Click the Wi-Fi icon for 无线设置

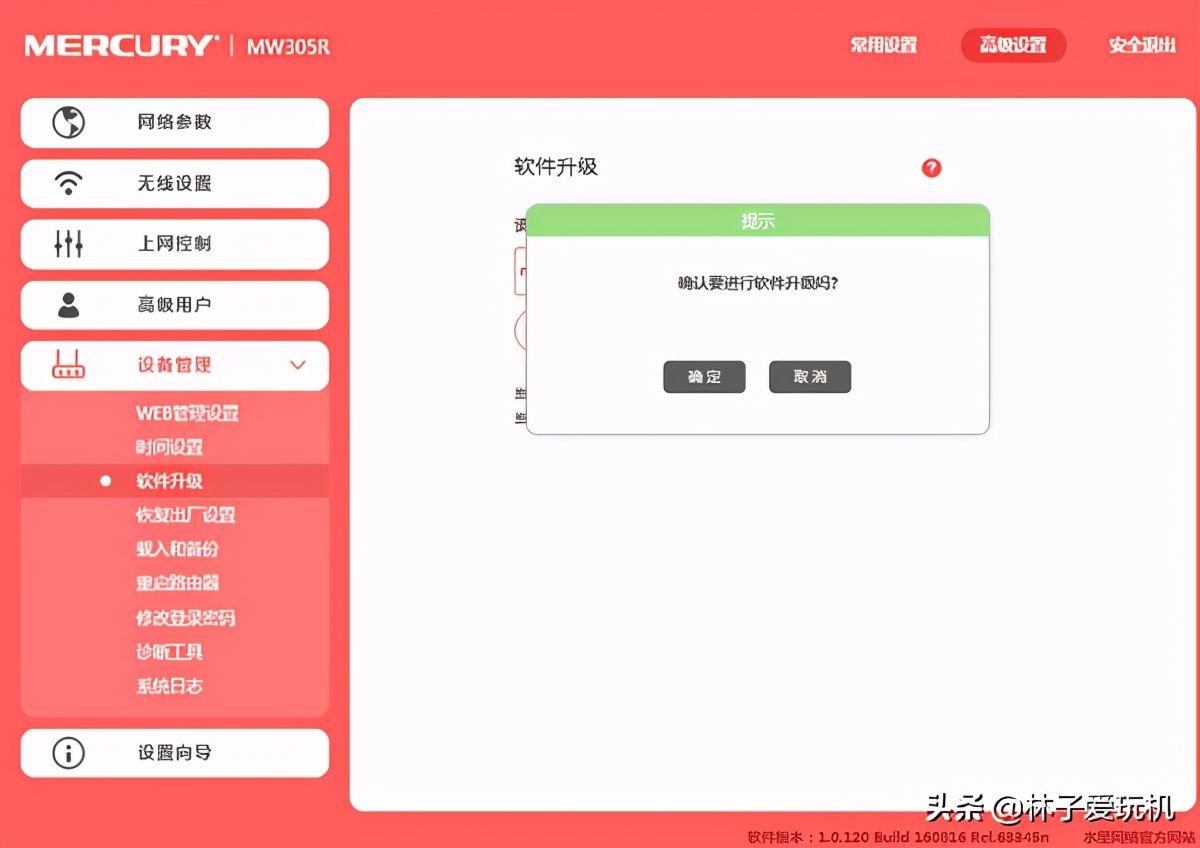pos(69,184)
